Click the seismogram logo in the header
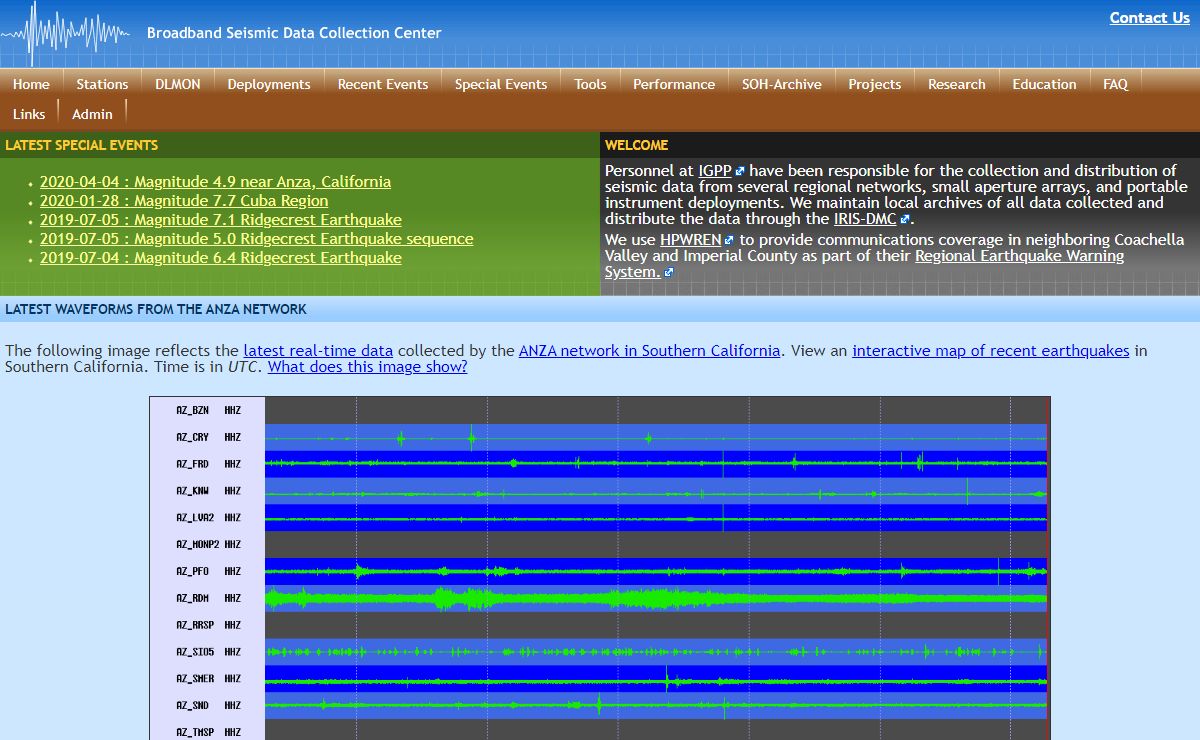 (65, 33)
